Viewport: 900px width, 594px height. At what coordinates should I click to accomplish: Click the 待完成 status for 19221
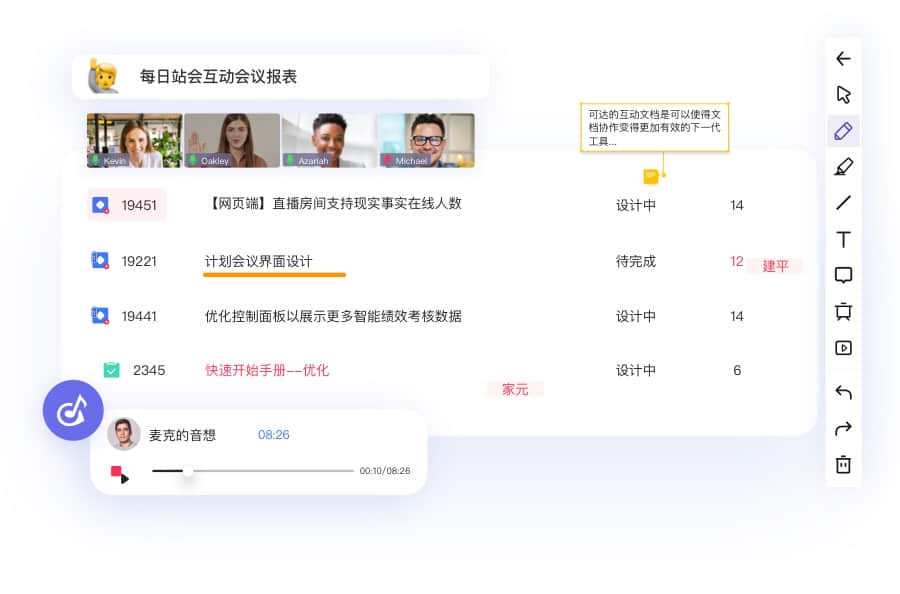click(636, 262)
